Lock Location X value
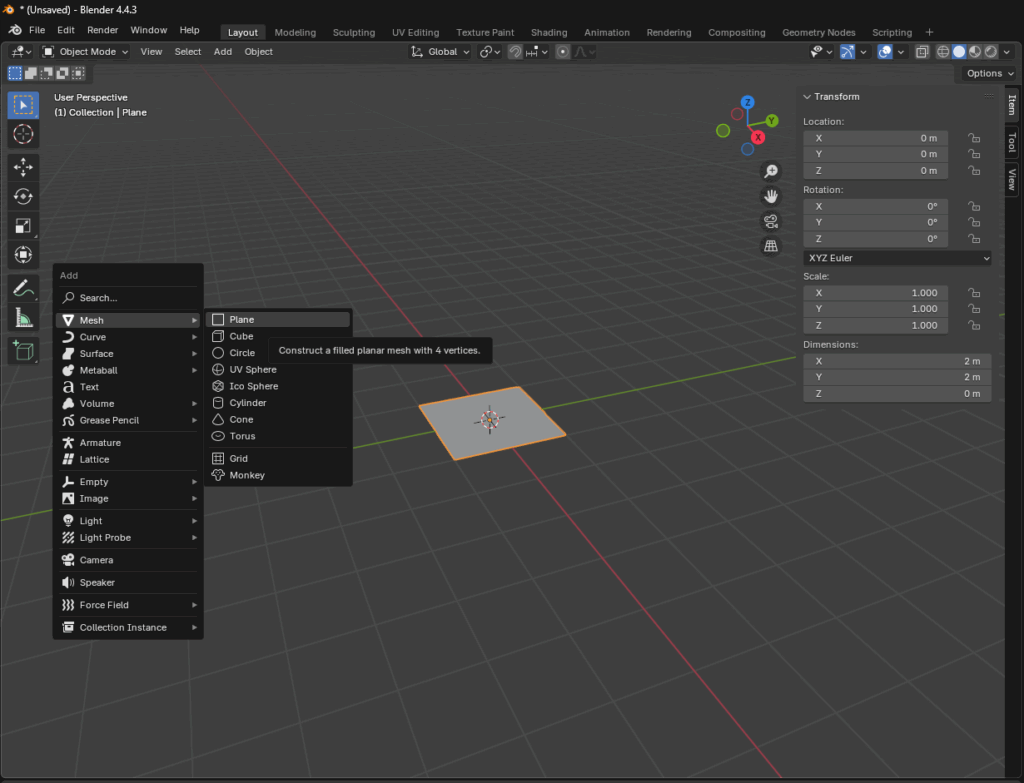The width and height of the screenshot is (1024, 783). click(974, 138)
